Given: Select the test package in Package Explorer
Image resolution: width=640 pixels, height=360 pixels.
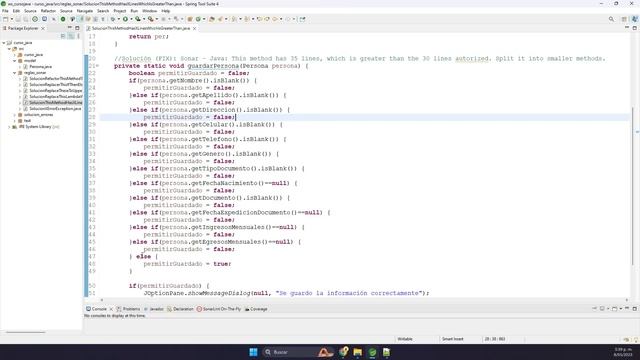Looking at the screenshot, I should coord(27,121).
